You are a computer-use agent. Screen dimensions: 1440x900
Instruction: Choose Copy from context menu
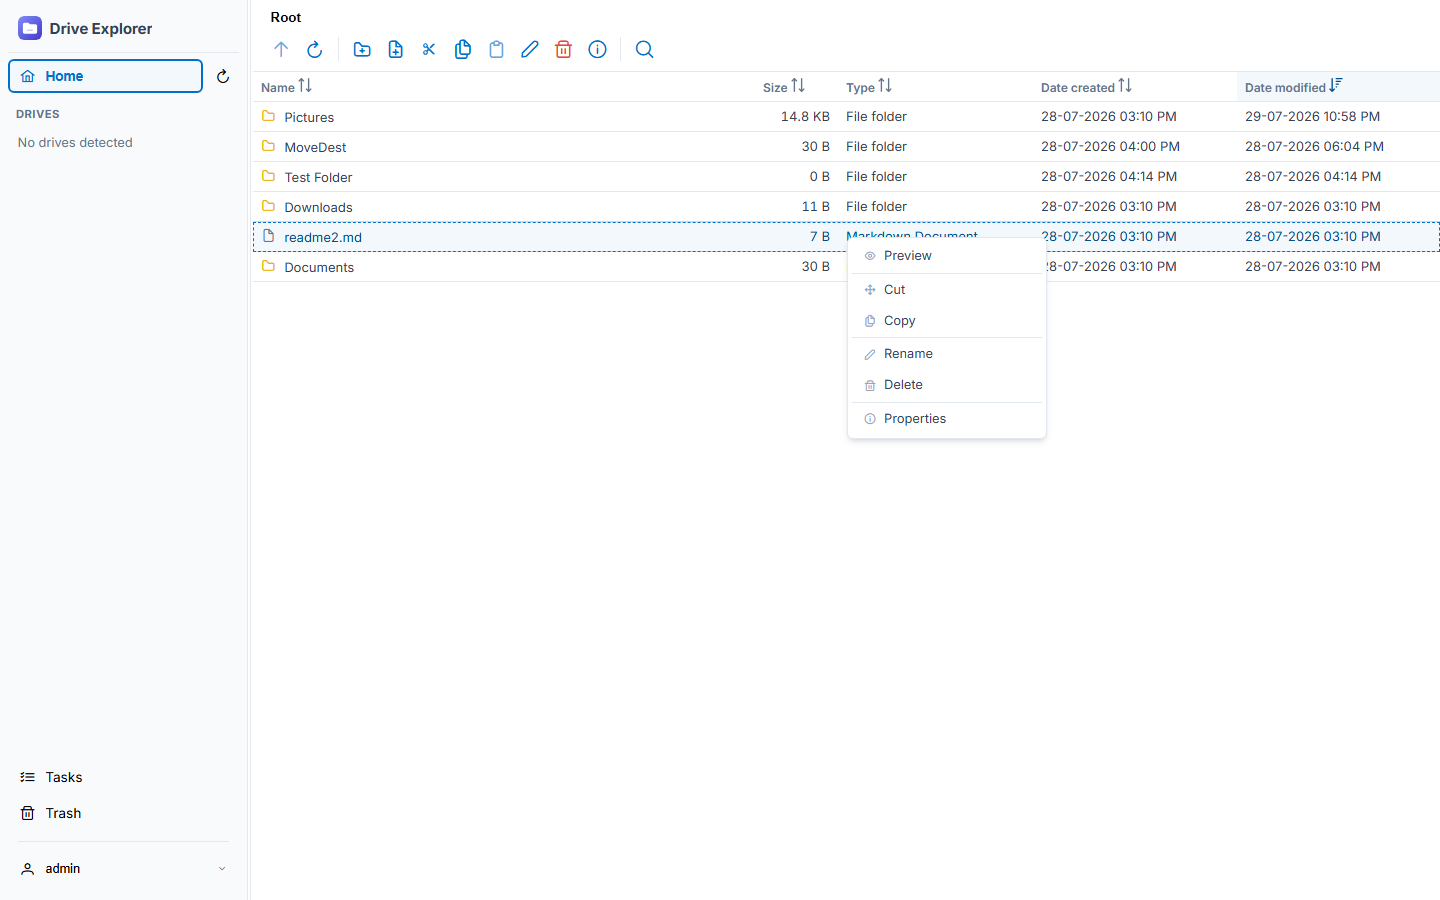[947, 321]
